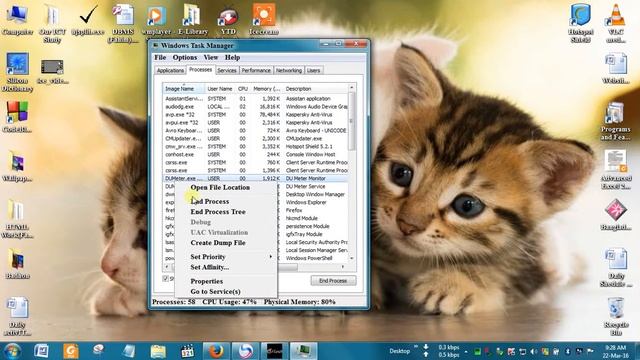Switch to the Services tab
Screen dimensions: 640x360
pos(227,71)
